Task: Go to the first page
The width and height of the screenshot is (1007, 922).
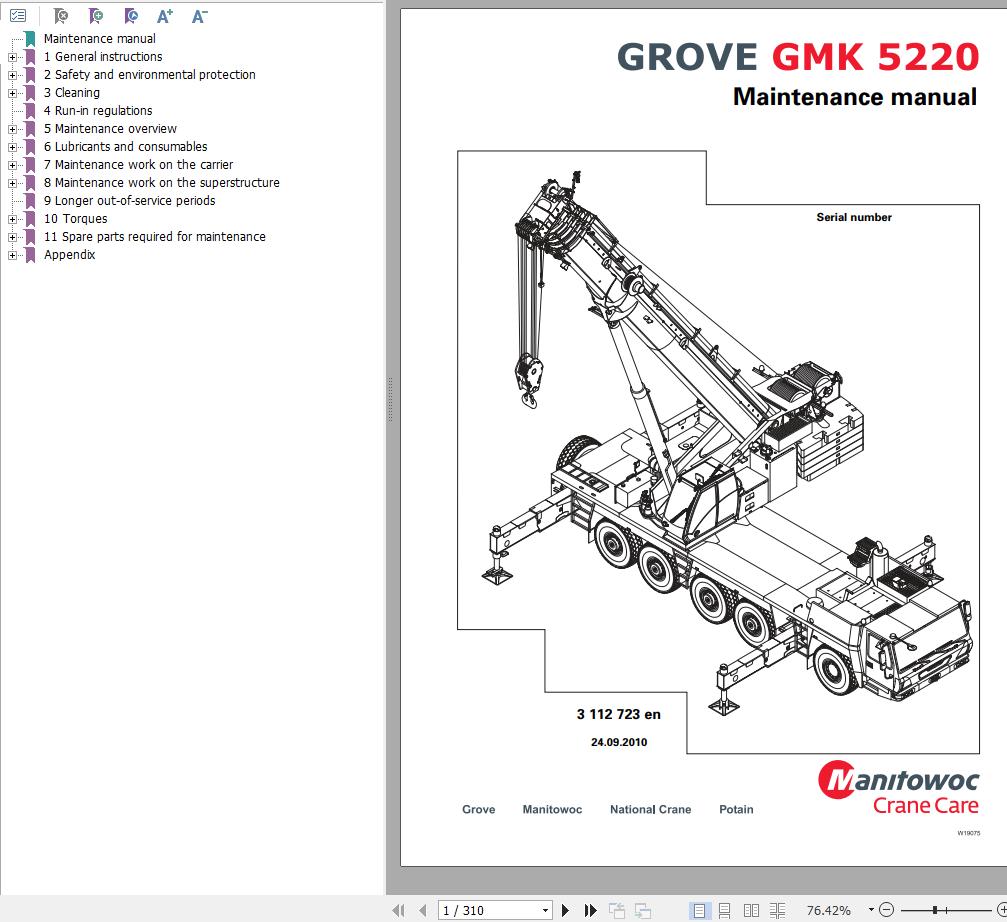Action: (399, 910)
